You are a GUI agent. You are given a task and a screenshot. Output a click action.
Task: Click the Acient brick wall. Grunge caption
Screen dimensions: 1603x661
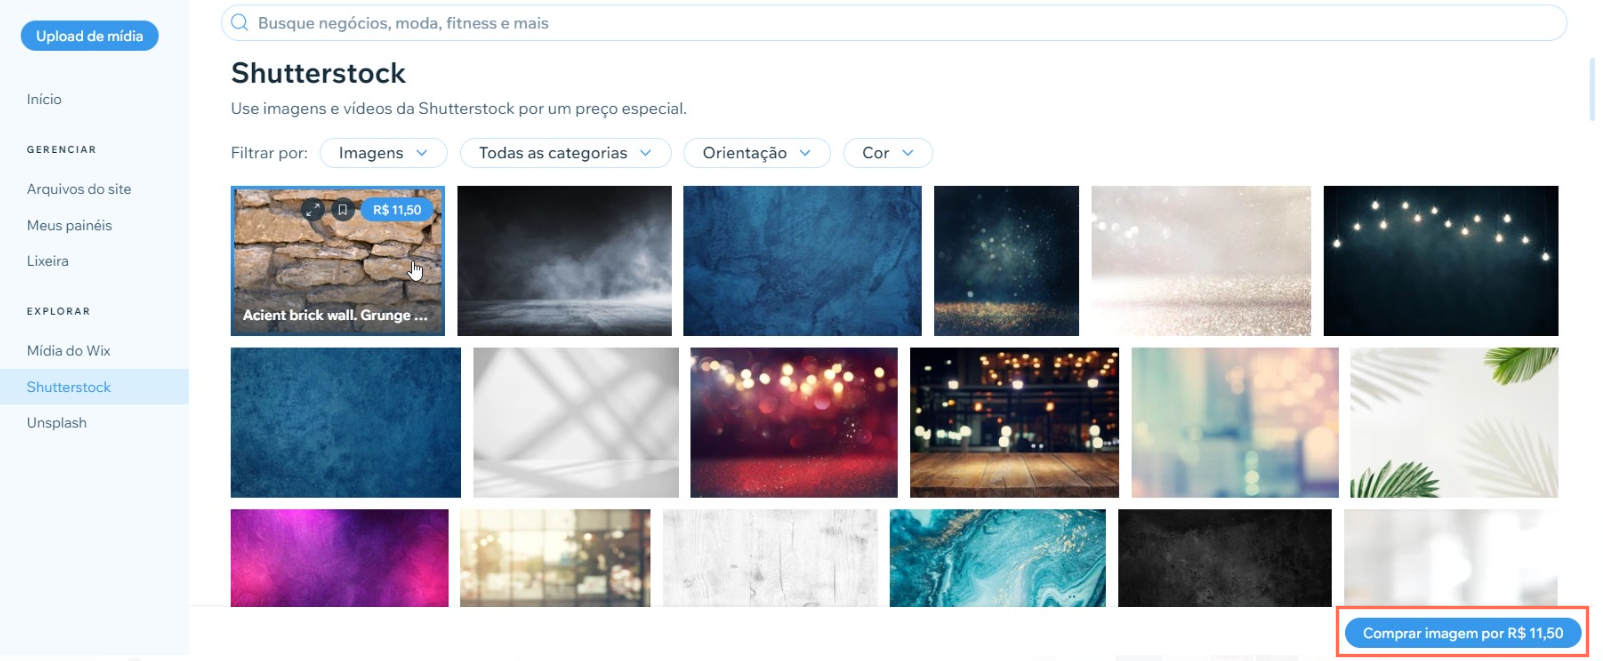(x=335, y=315)
